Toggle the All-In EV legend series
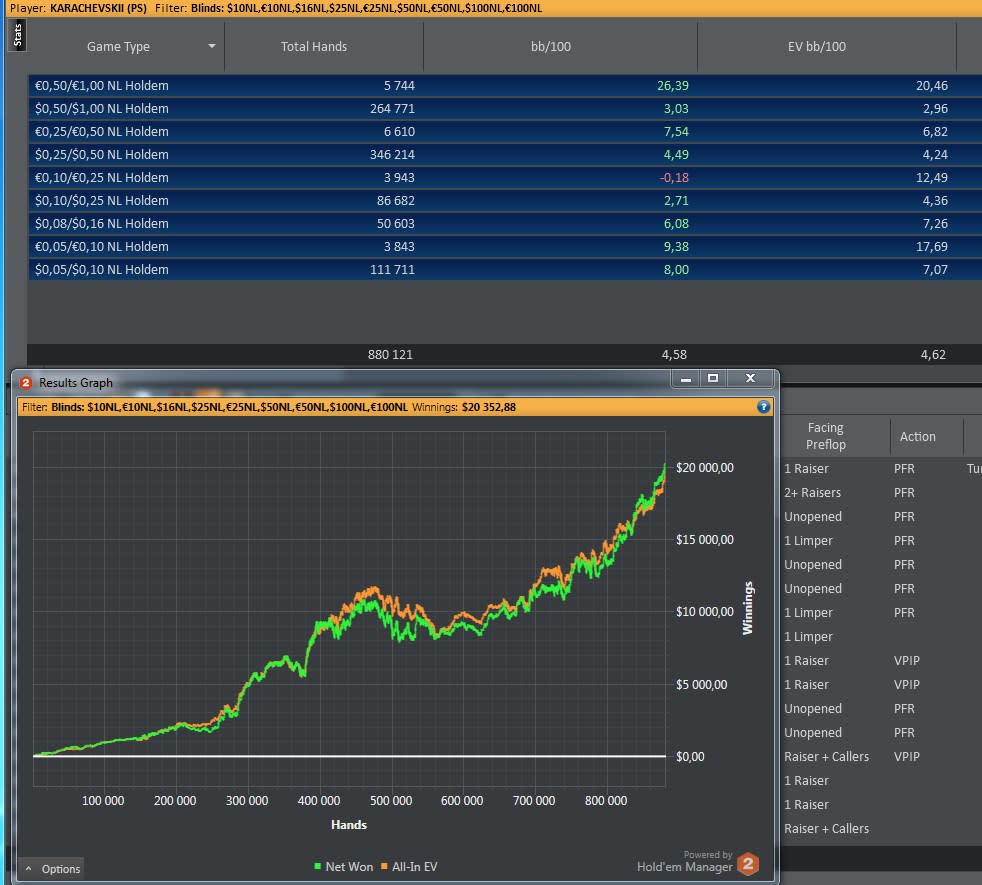This screenshot has height=885, width=982. point(409,866)
